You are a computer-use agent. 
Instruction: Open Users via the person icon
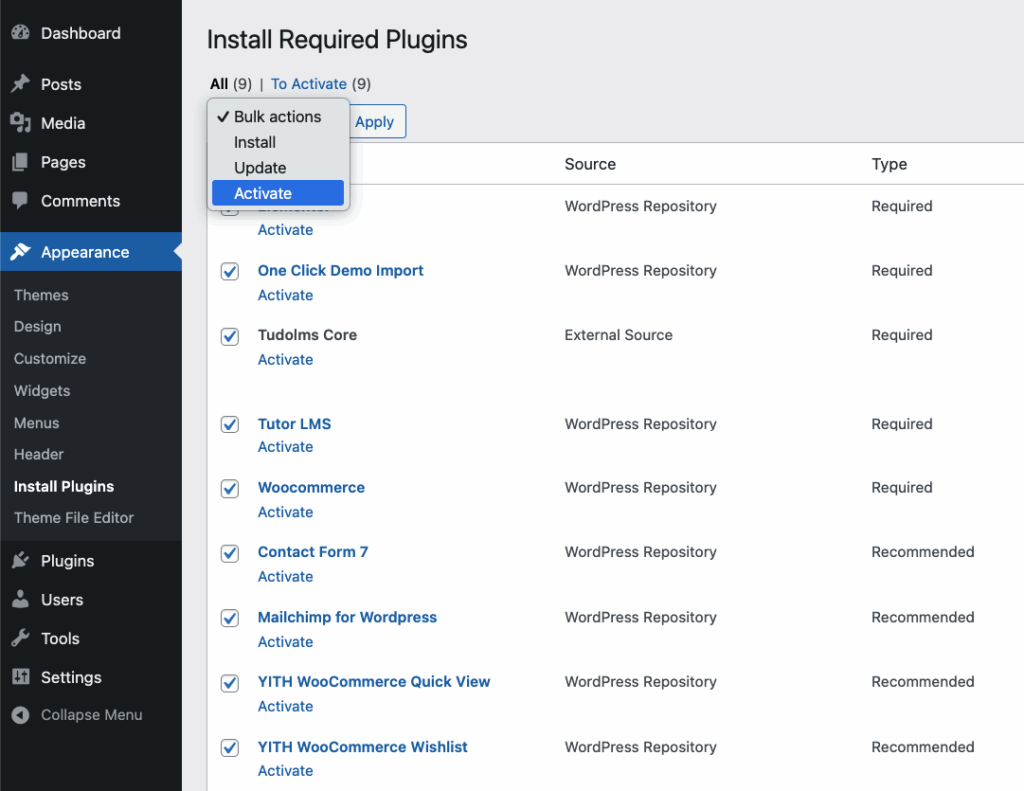[20, 600]
